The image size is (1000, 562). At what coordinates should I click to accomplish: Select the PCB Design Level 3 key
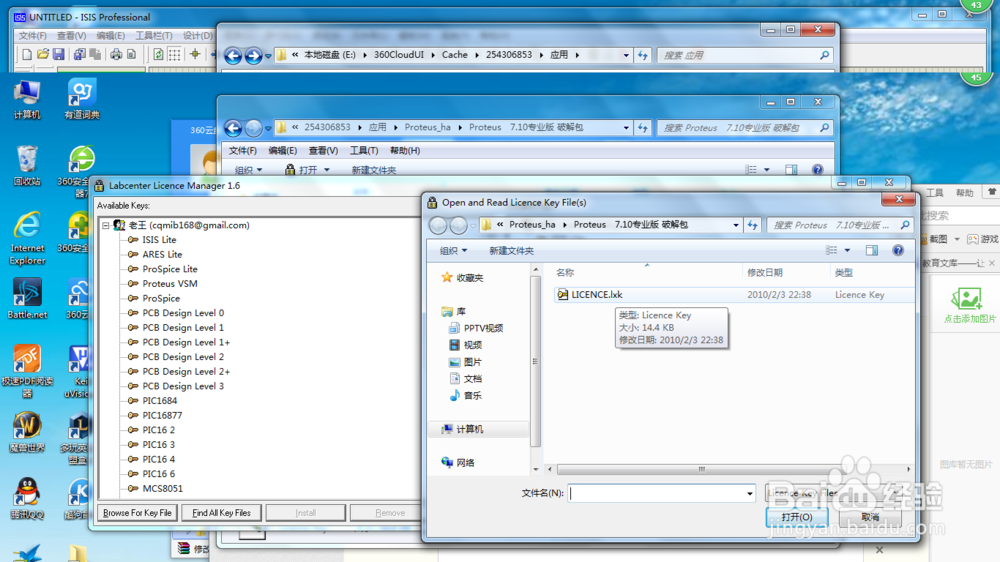pos(183,387)
